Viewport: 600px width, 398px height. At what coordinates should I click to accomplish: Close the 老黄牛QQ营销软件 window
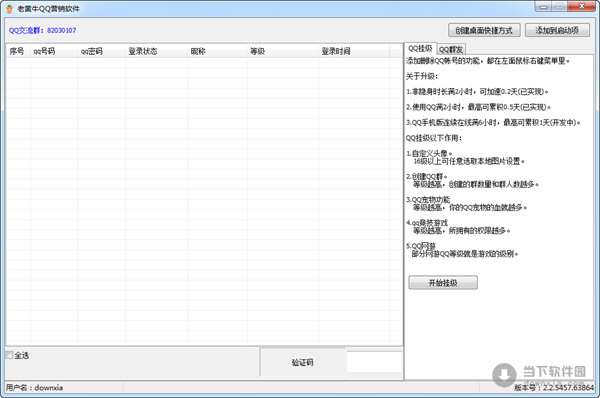(x=581, y=7)
